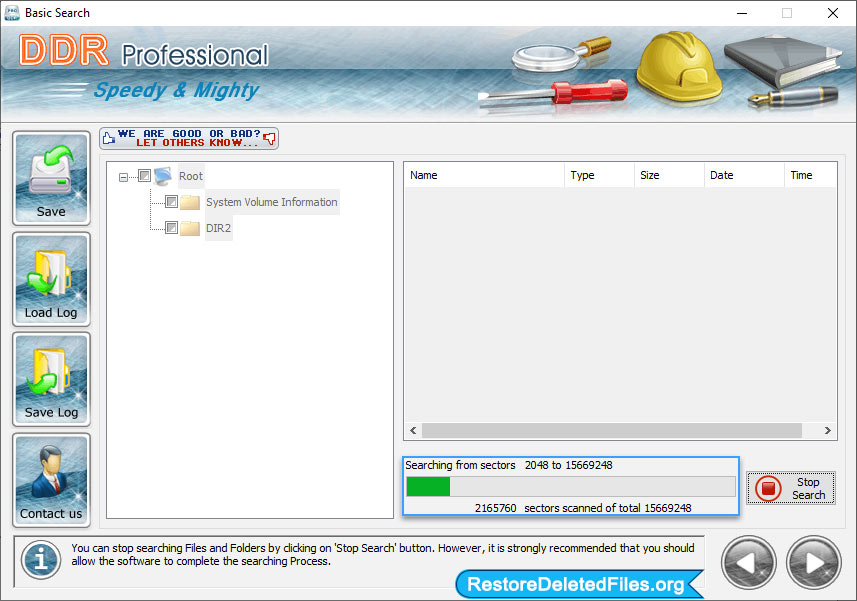Screen dimensions: 857x601
Task: Sort by the Size column header
Action: [669, 175]
